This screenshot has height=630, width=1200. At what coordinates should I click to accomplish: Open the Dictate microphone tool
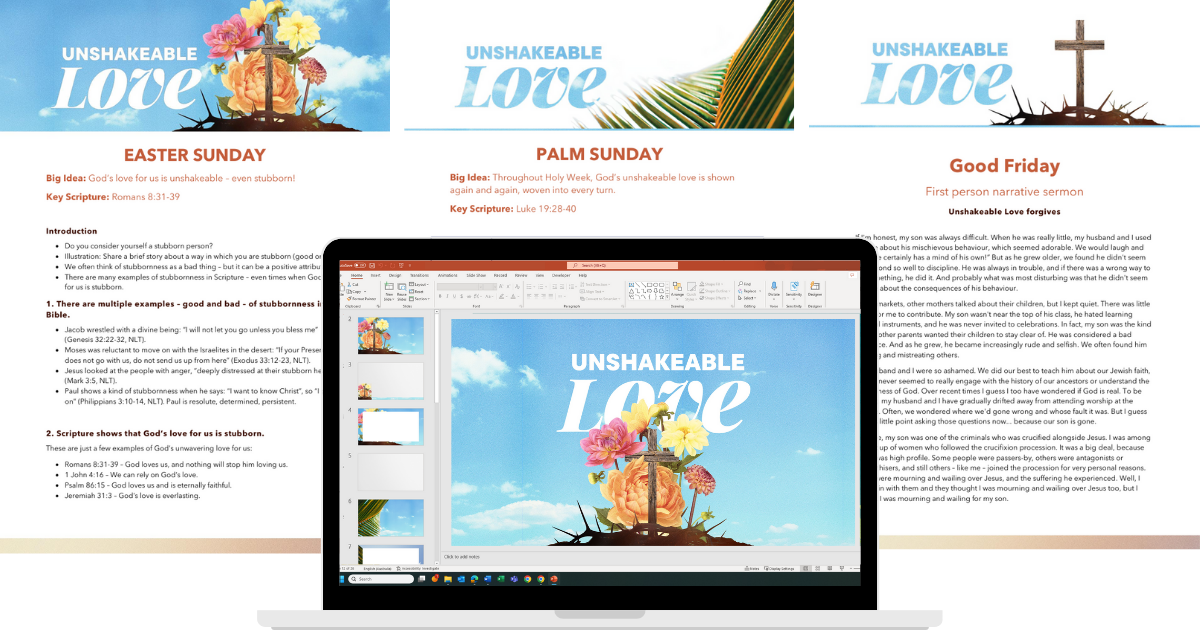point(773,289)
